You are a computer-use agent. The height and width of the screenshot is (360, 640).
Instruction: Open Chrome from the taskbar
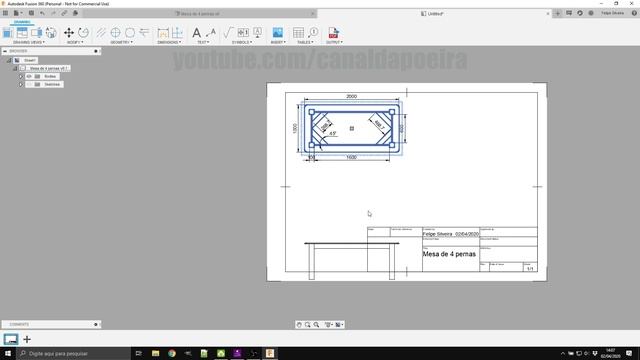[172, 353]
